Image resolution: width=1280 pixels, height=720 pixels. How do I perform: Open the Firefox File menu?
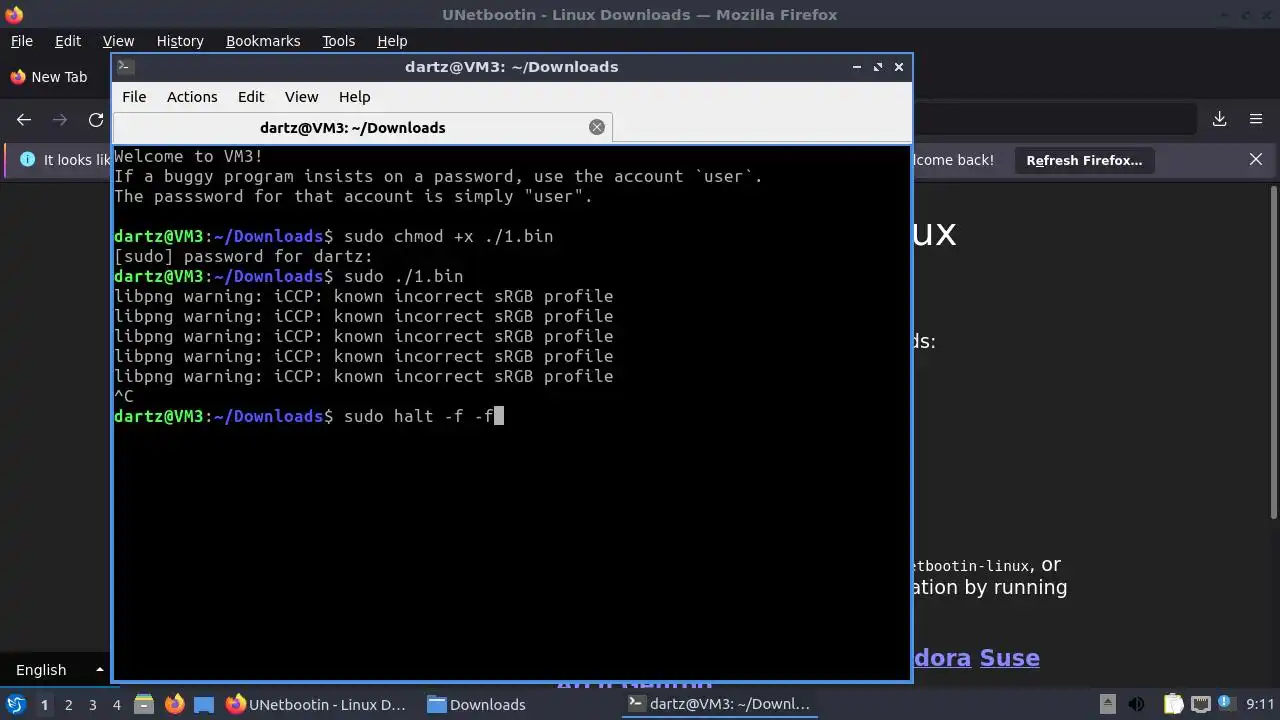(x=21, y=41)
